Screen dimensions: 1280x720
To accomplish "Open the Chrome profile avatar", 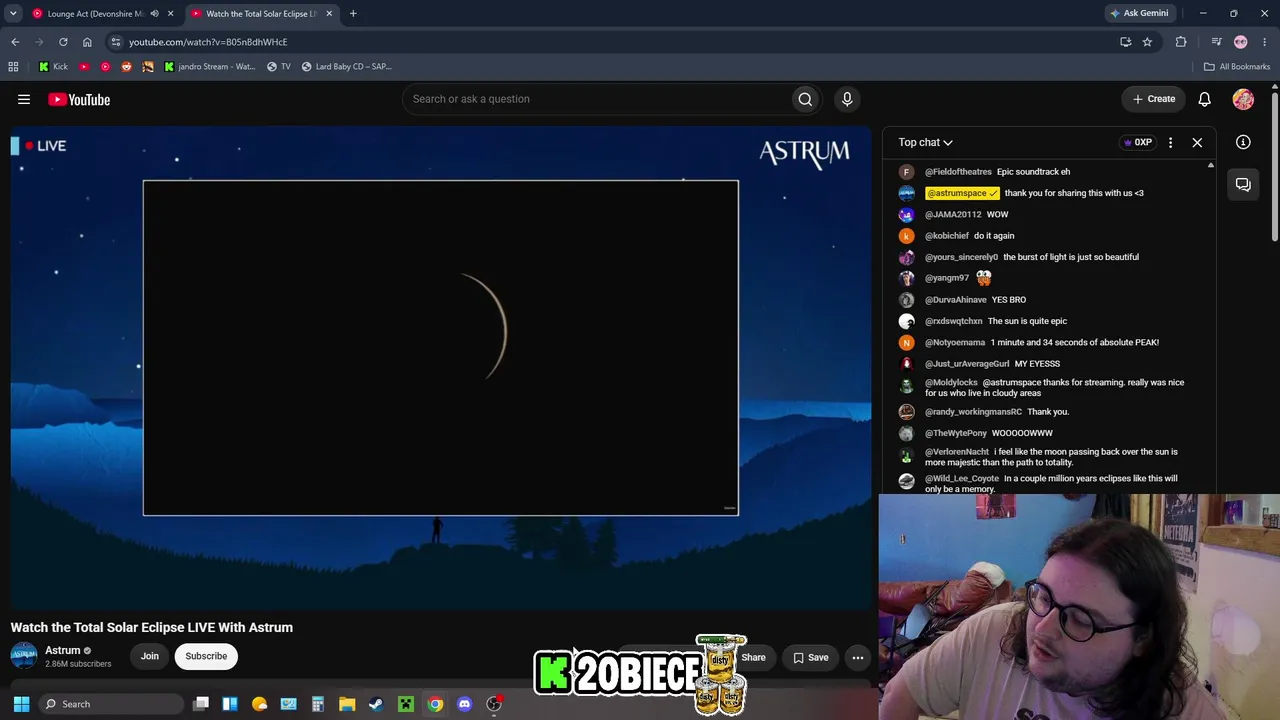I will 1241,42.
